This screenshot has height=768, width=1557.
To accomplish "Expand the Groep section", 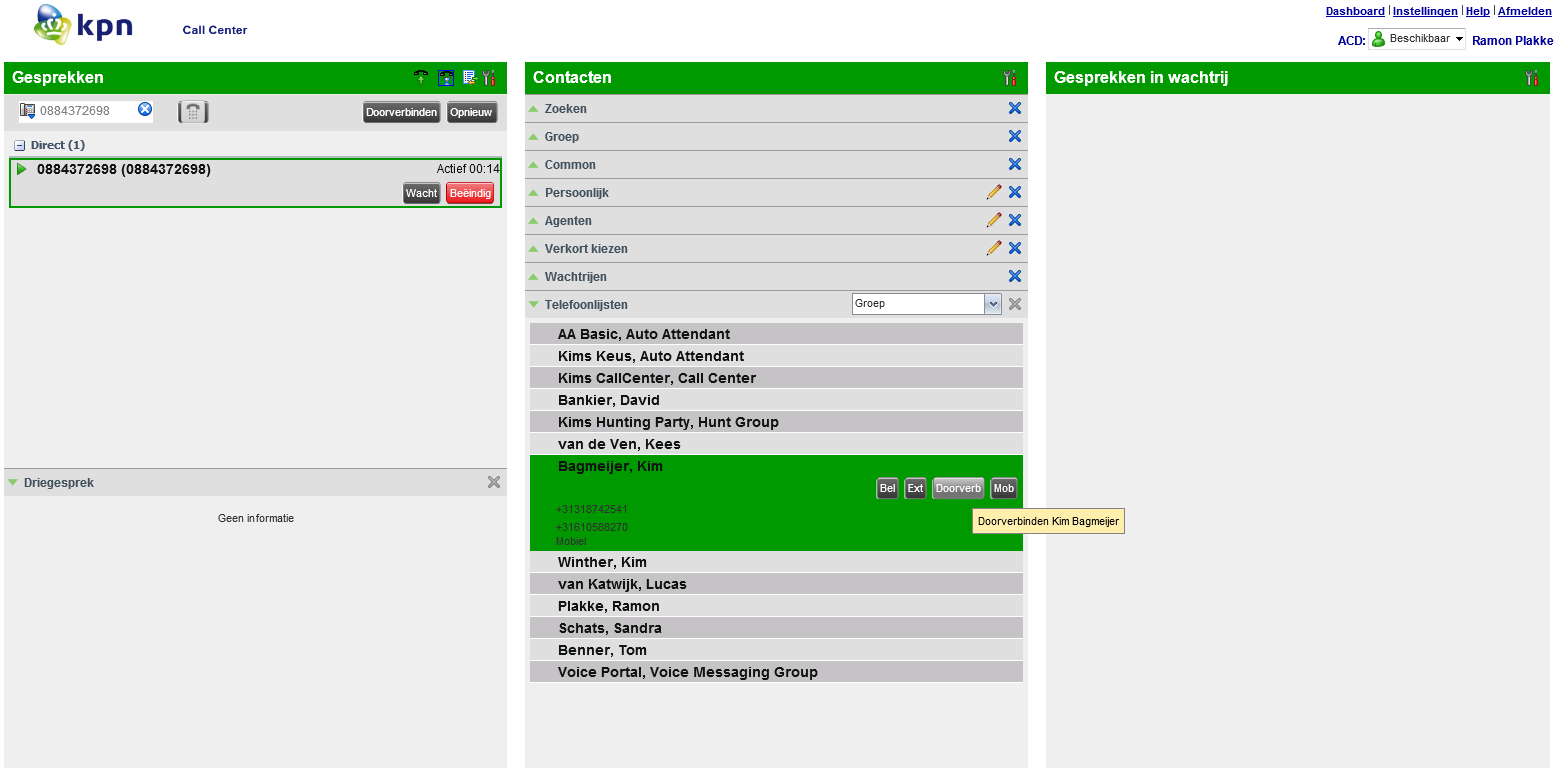I will click(x=534, y=137).
